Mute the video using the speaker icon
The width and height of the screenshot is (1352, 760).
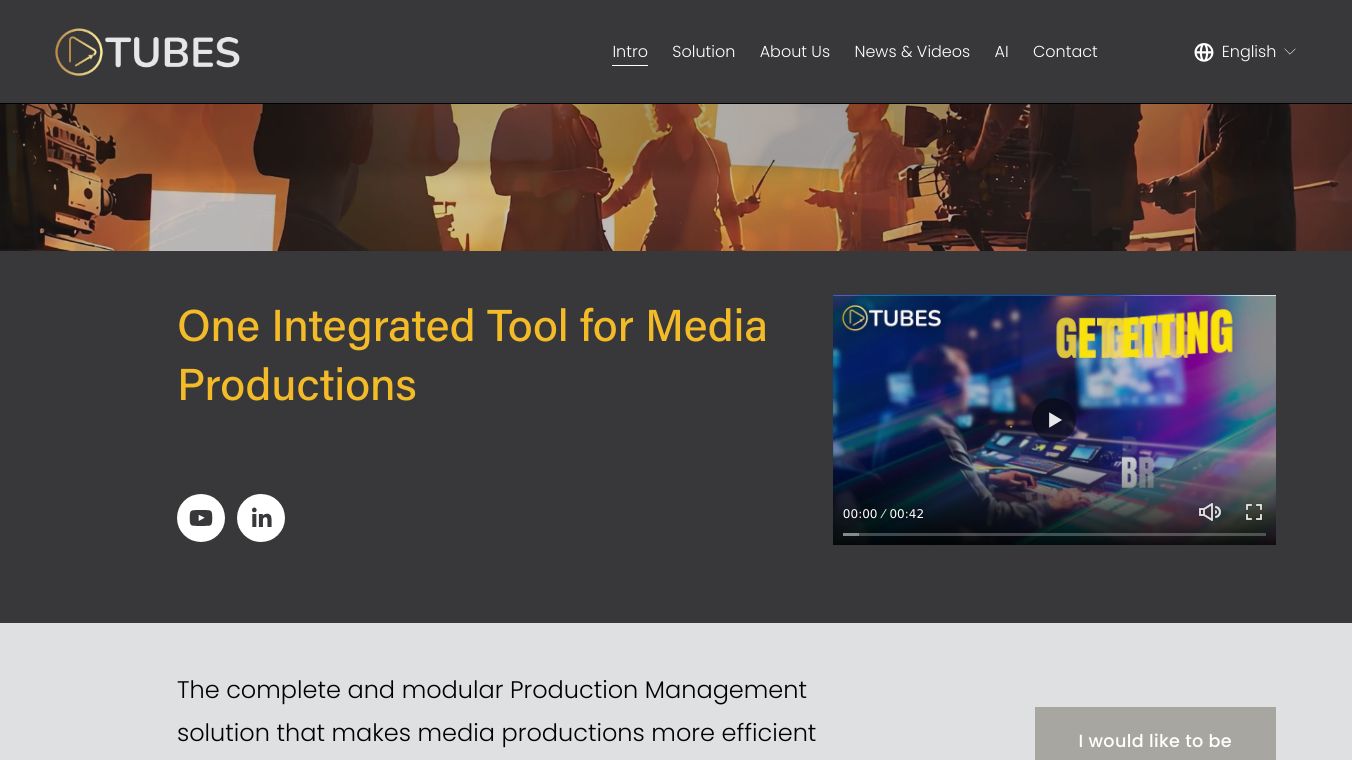1209,512
